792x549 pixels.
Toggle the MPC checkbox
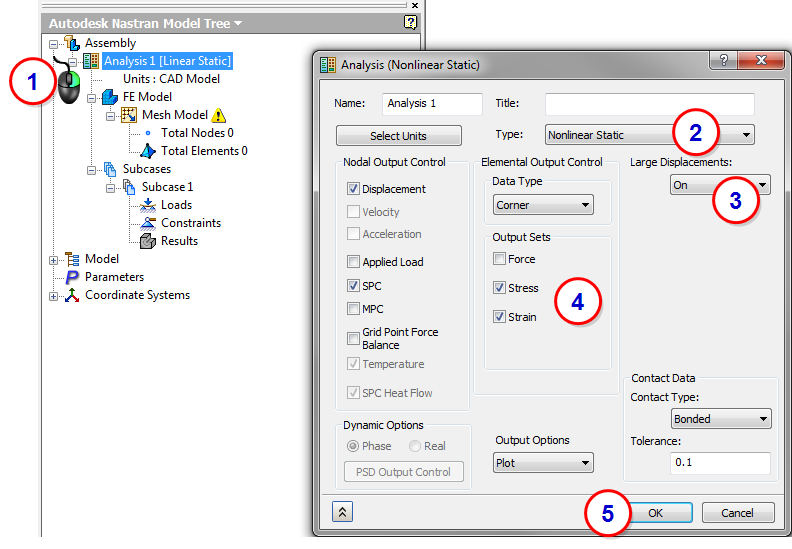[353, 309]
